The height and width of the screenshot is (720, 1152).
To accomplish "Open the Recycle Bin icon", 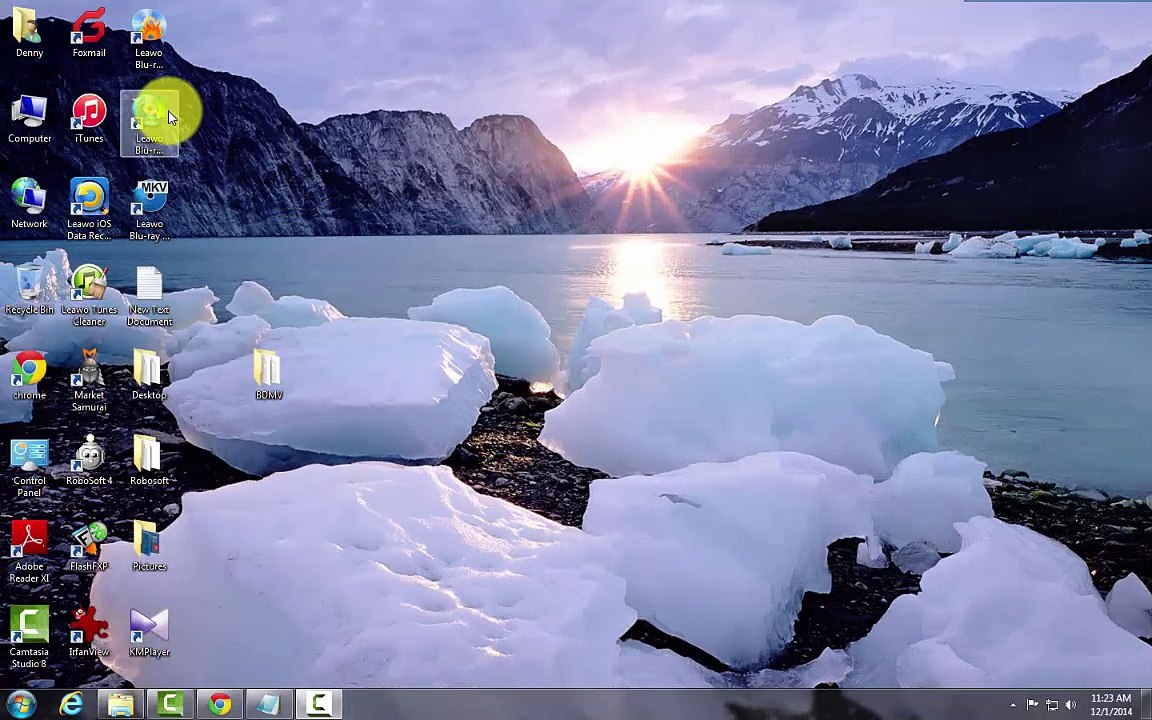I will 29,290.
